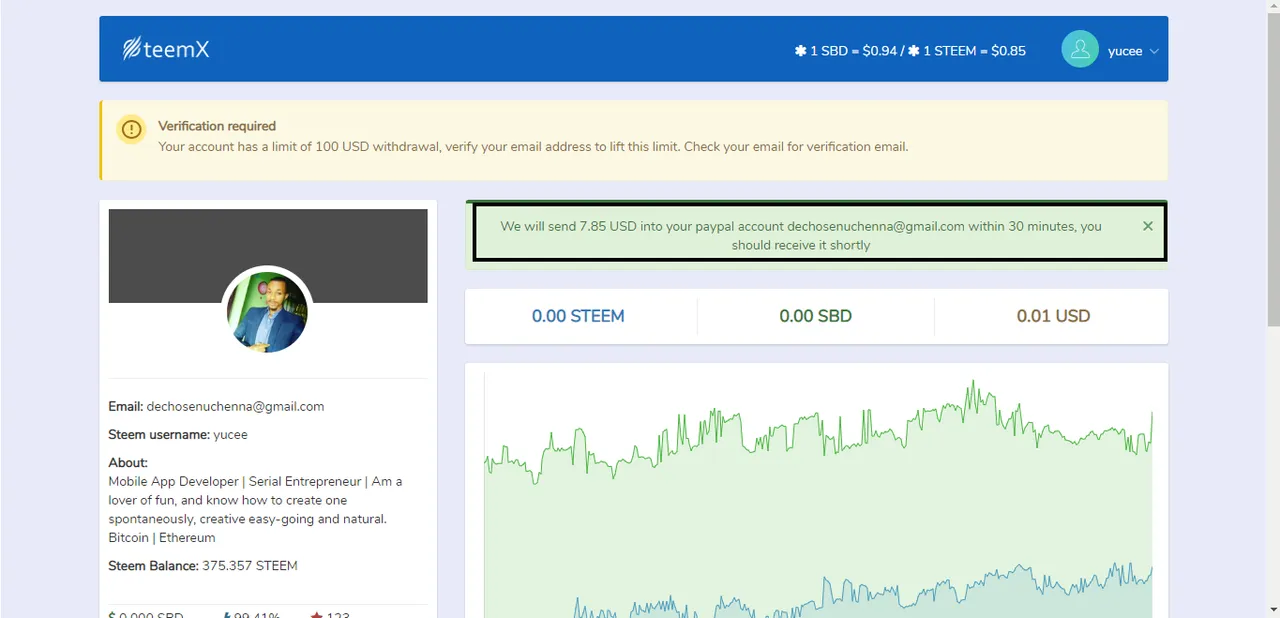This screenshot has width=1280, height=618.
Task: Expand the chevron next to yucee
Action: point(1154,51)
